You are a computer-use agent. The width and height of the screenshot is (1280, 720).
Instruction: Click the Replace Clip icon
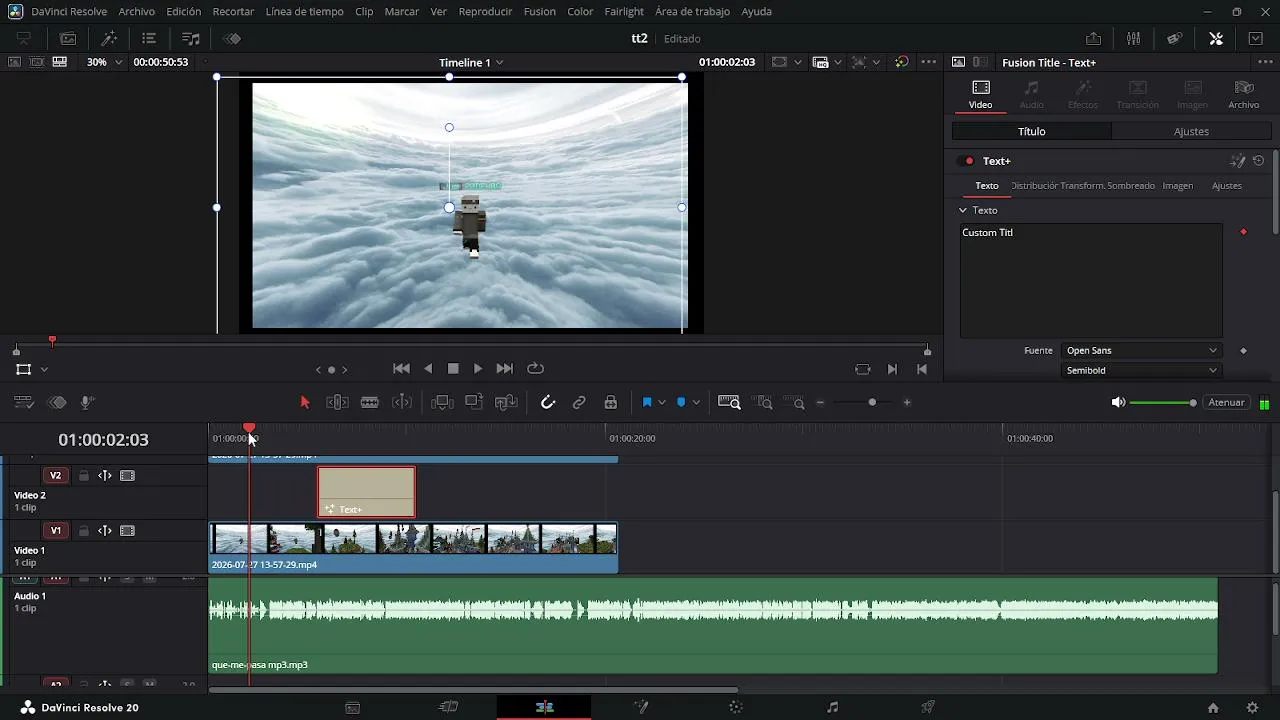click(506, 402)
